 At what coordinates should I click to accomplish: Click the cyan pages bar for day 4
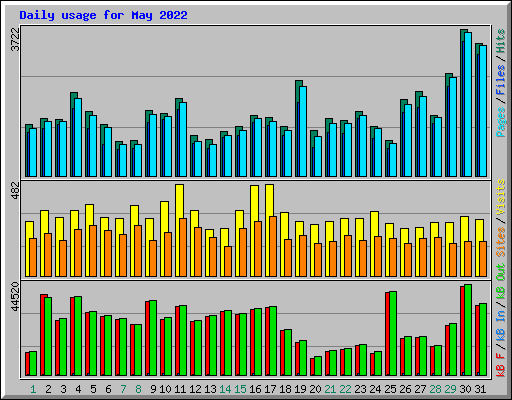[x=78, y=137]
